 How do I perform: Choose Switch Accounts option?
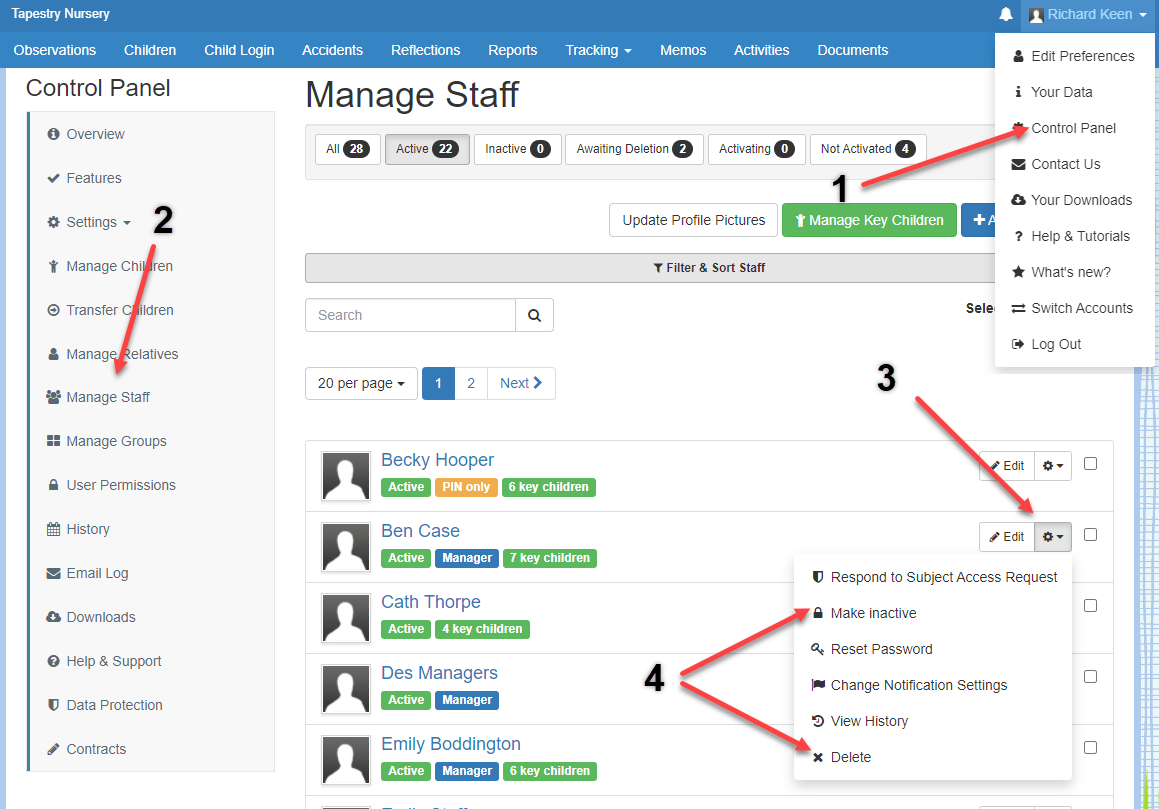(1073, 308)
